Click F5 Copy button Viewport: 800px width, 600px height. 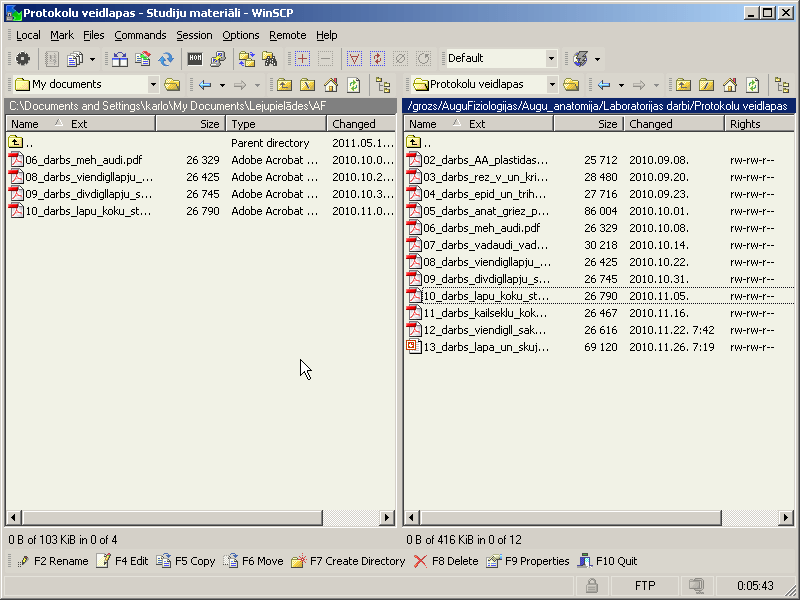185,561
